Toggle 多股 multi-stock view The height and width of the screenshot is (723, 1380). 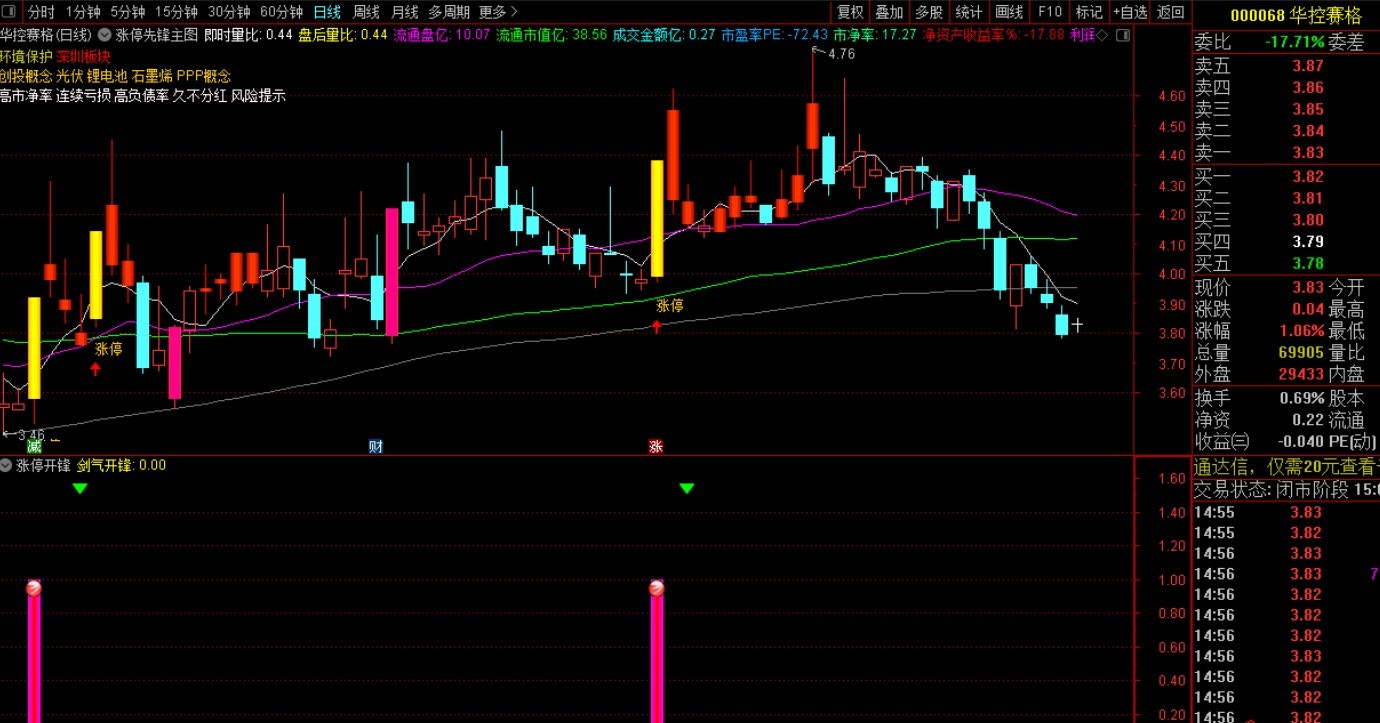point(929,12)
